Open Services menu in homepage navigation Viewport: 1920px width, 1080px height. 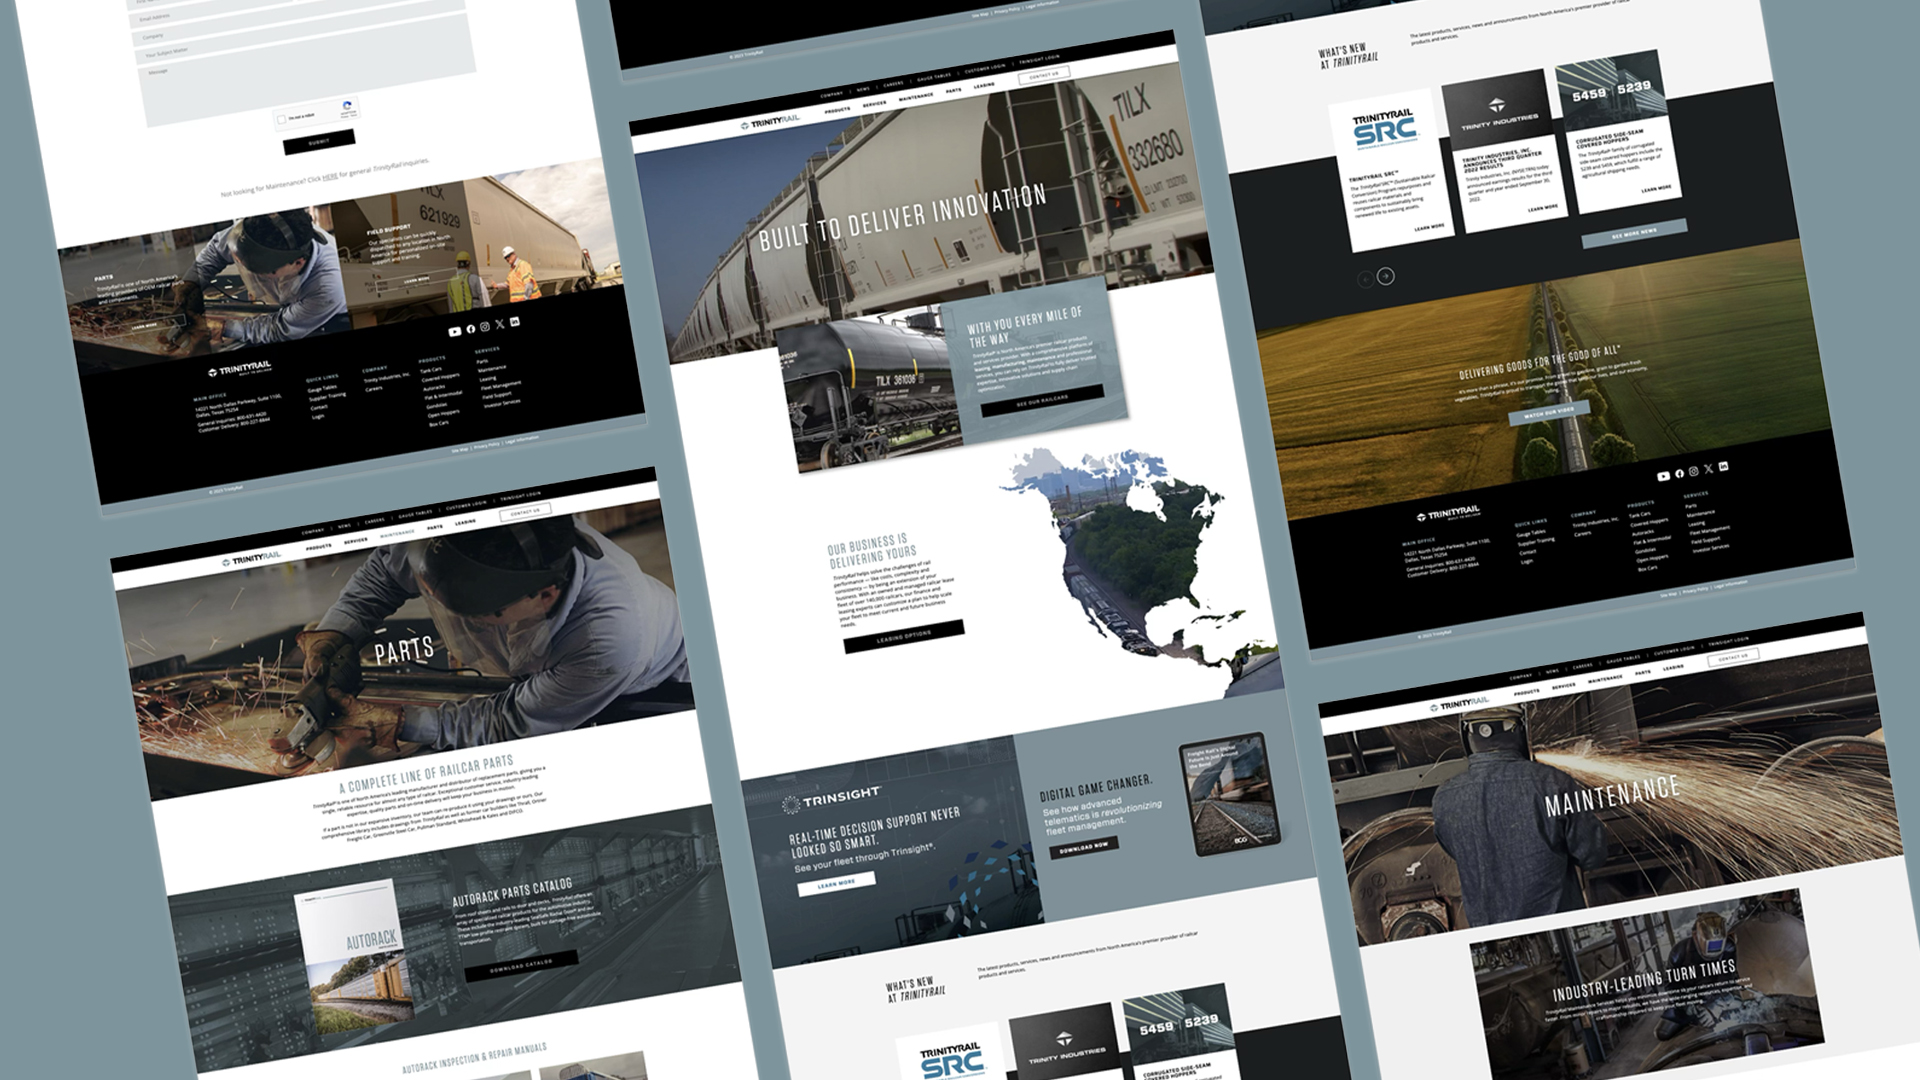[875, 104]
